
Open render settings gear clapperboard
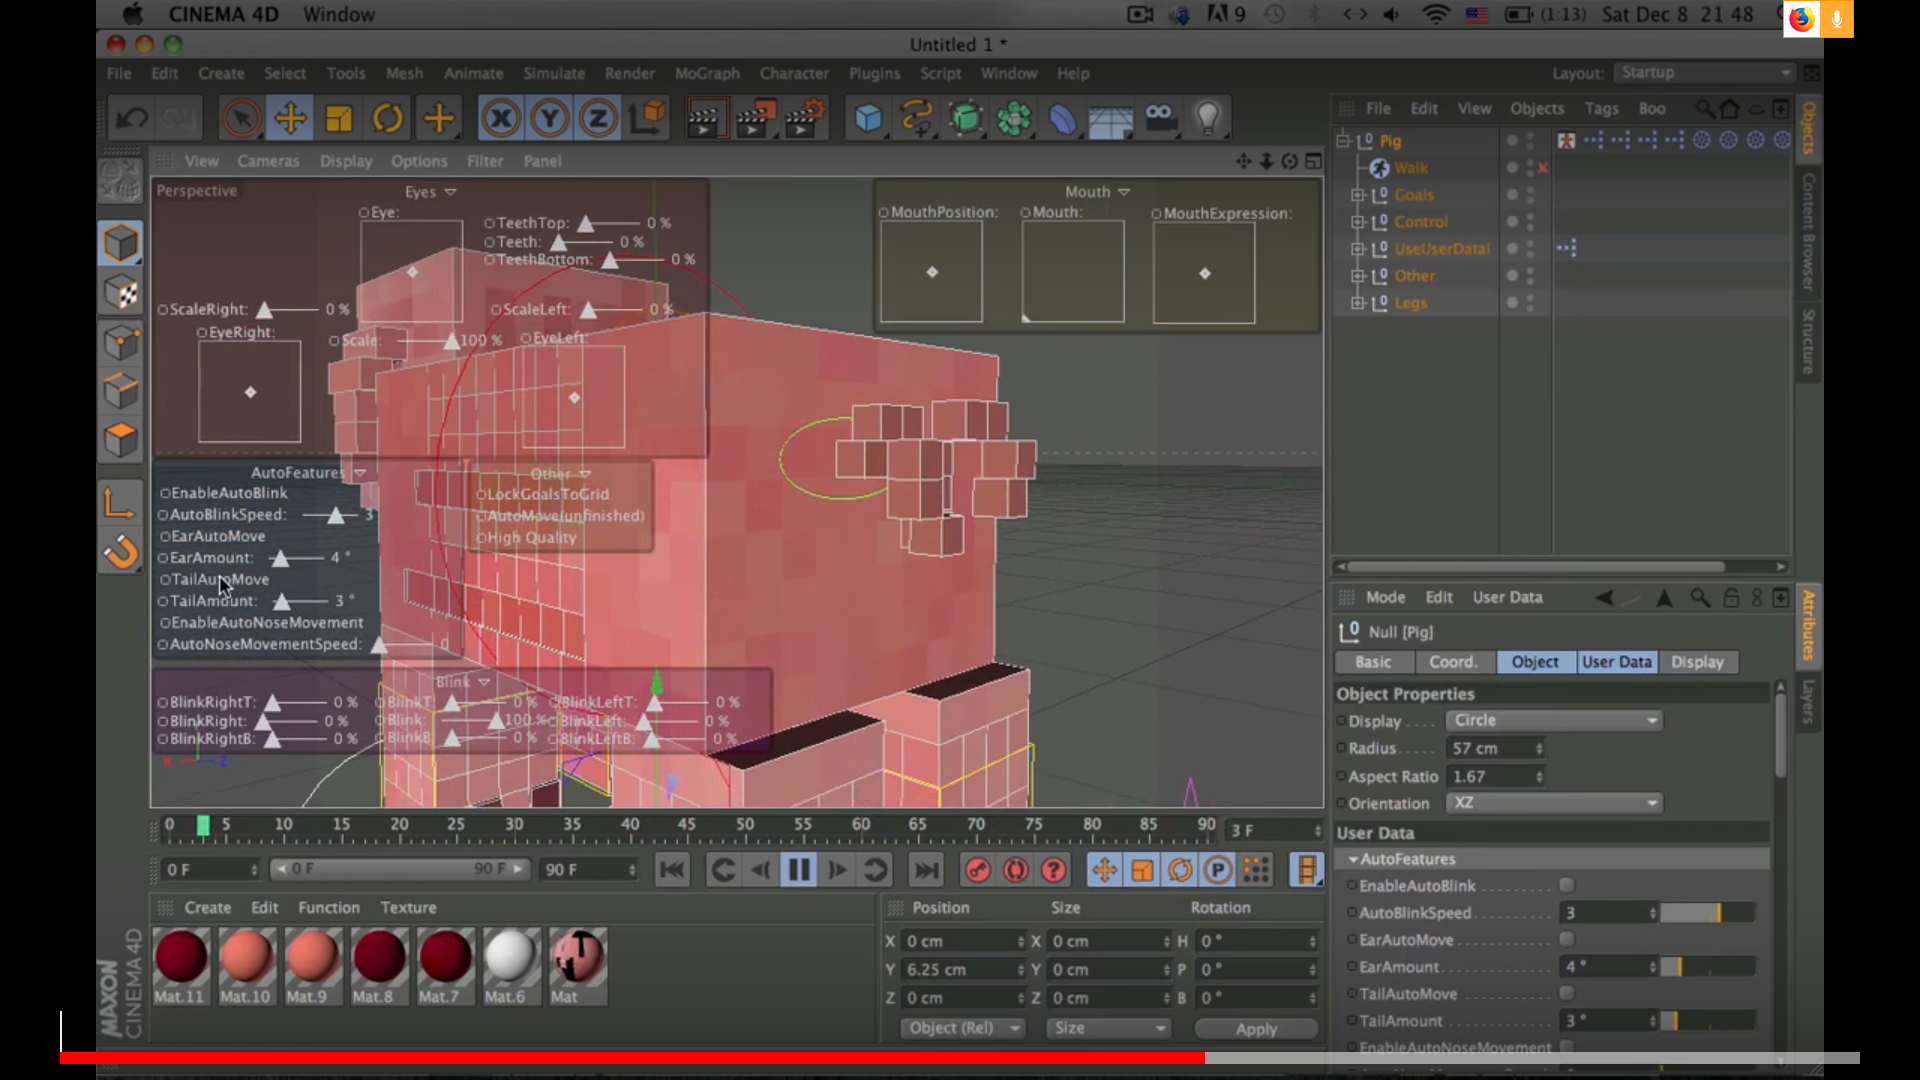pos(806,118)
